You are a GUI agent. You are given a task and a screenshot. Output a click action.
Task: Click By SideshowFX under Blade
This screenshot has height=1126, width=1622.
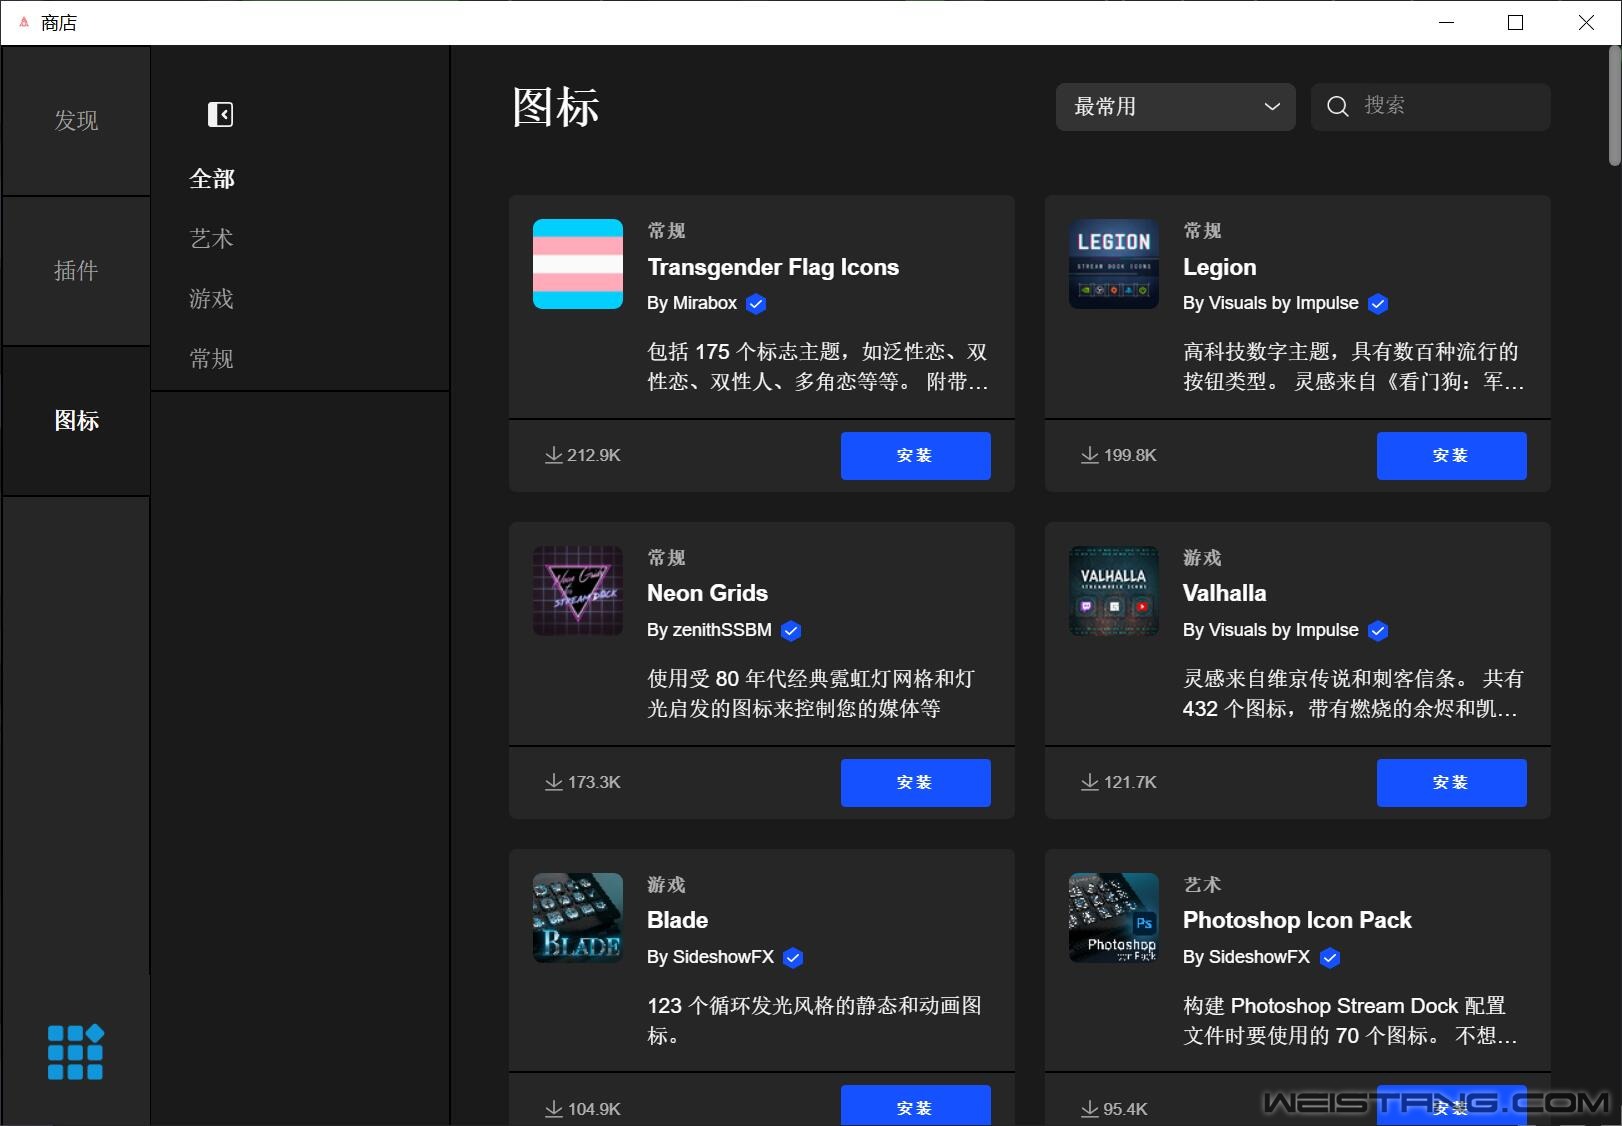click(711, 957)
